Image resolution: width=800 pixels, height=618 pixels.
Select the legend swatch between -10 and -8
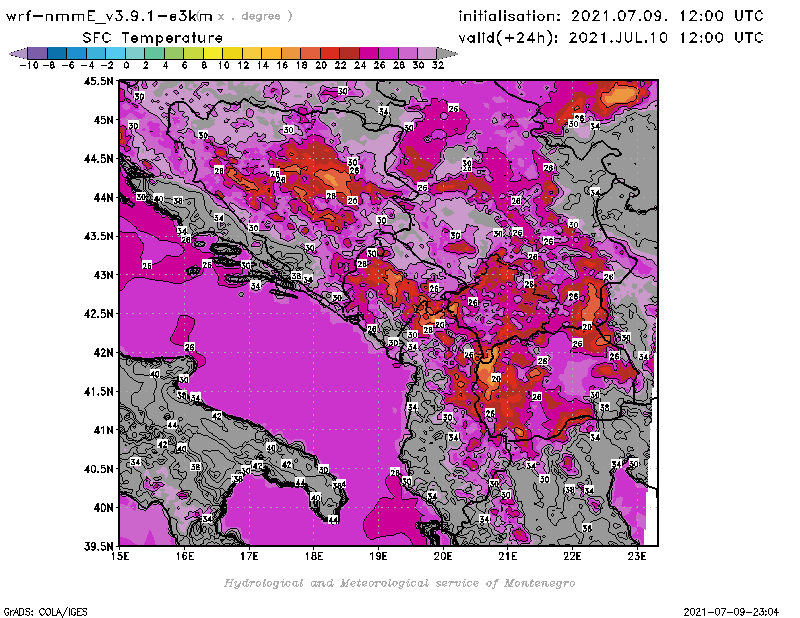click(x=38, y=54)
